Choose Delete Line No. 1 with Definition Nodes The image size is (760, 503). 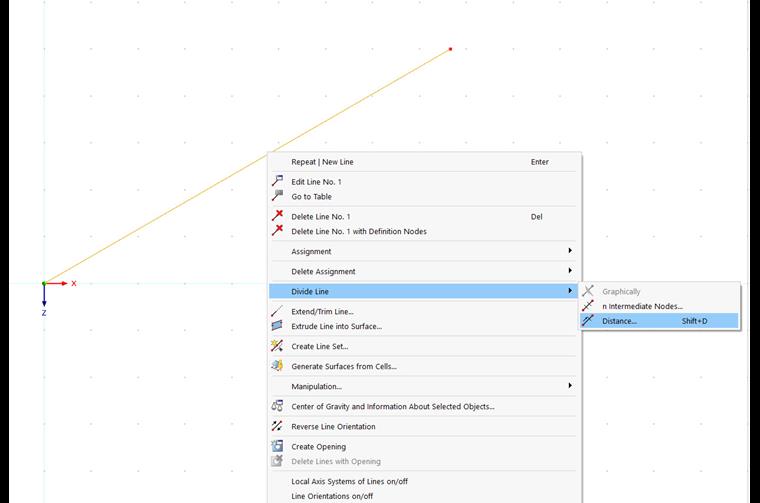[x=425, y=232]
